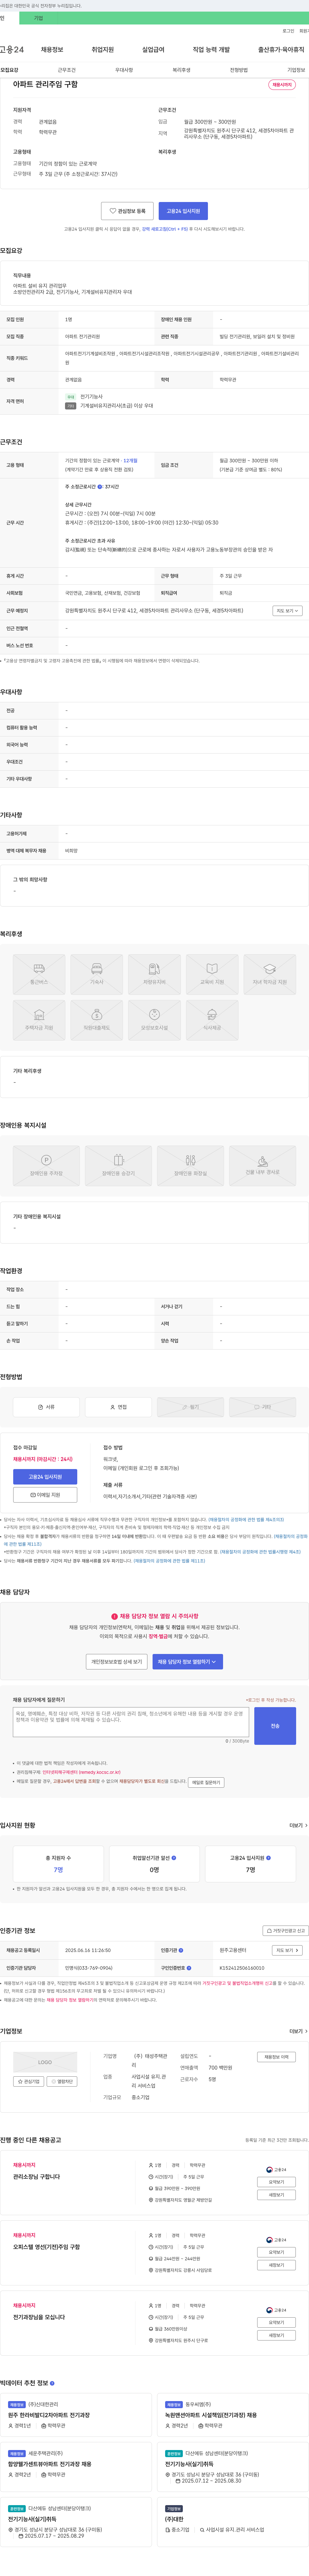Screen dimensions: 309x2576
Task: Click the 필기 written test box
Action: (x=190, y=1407)
